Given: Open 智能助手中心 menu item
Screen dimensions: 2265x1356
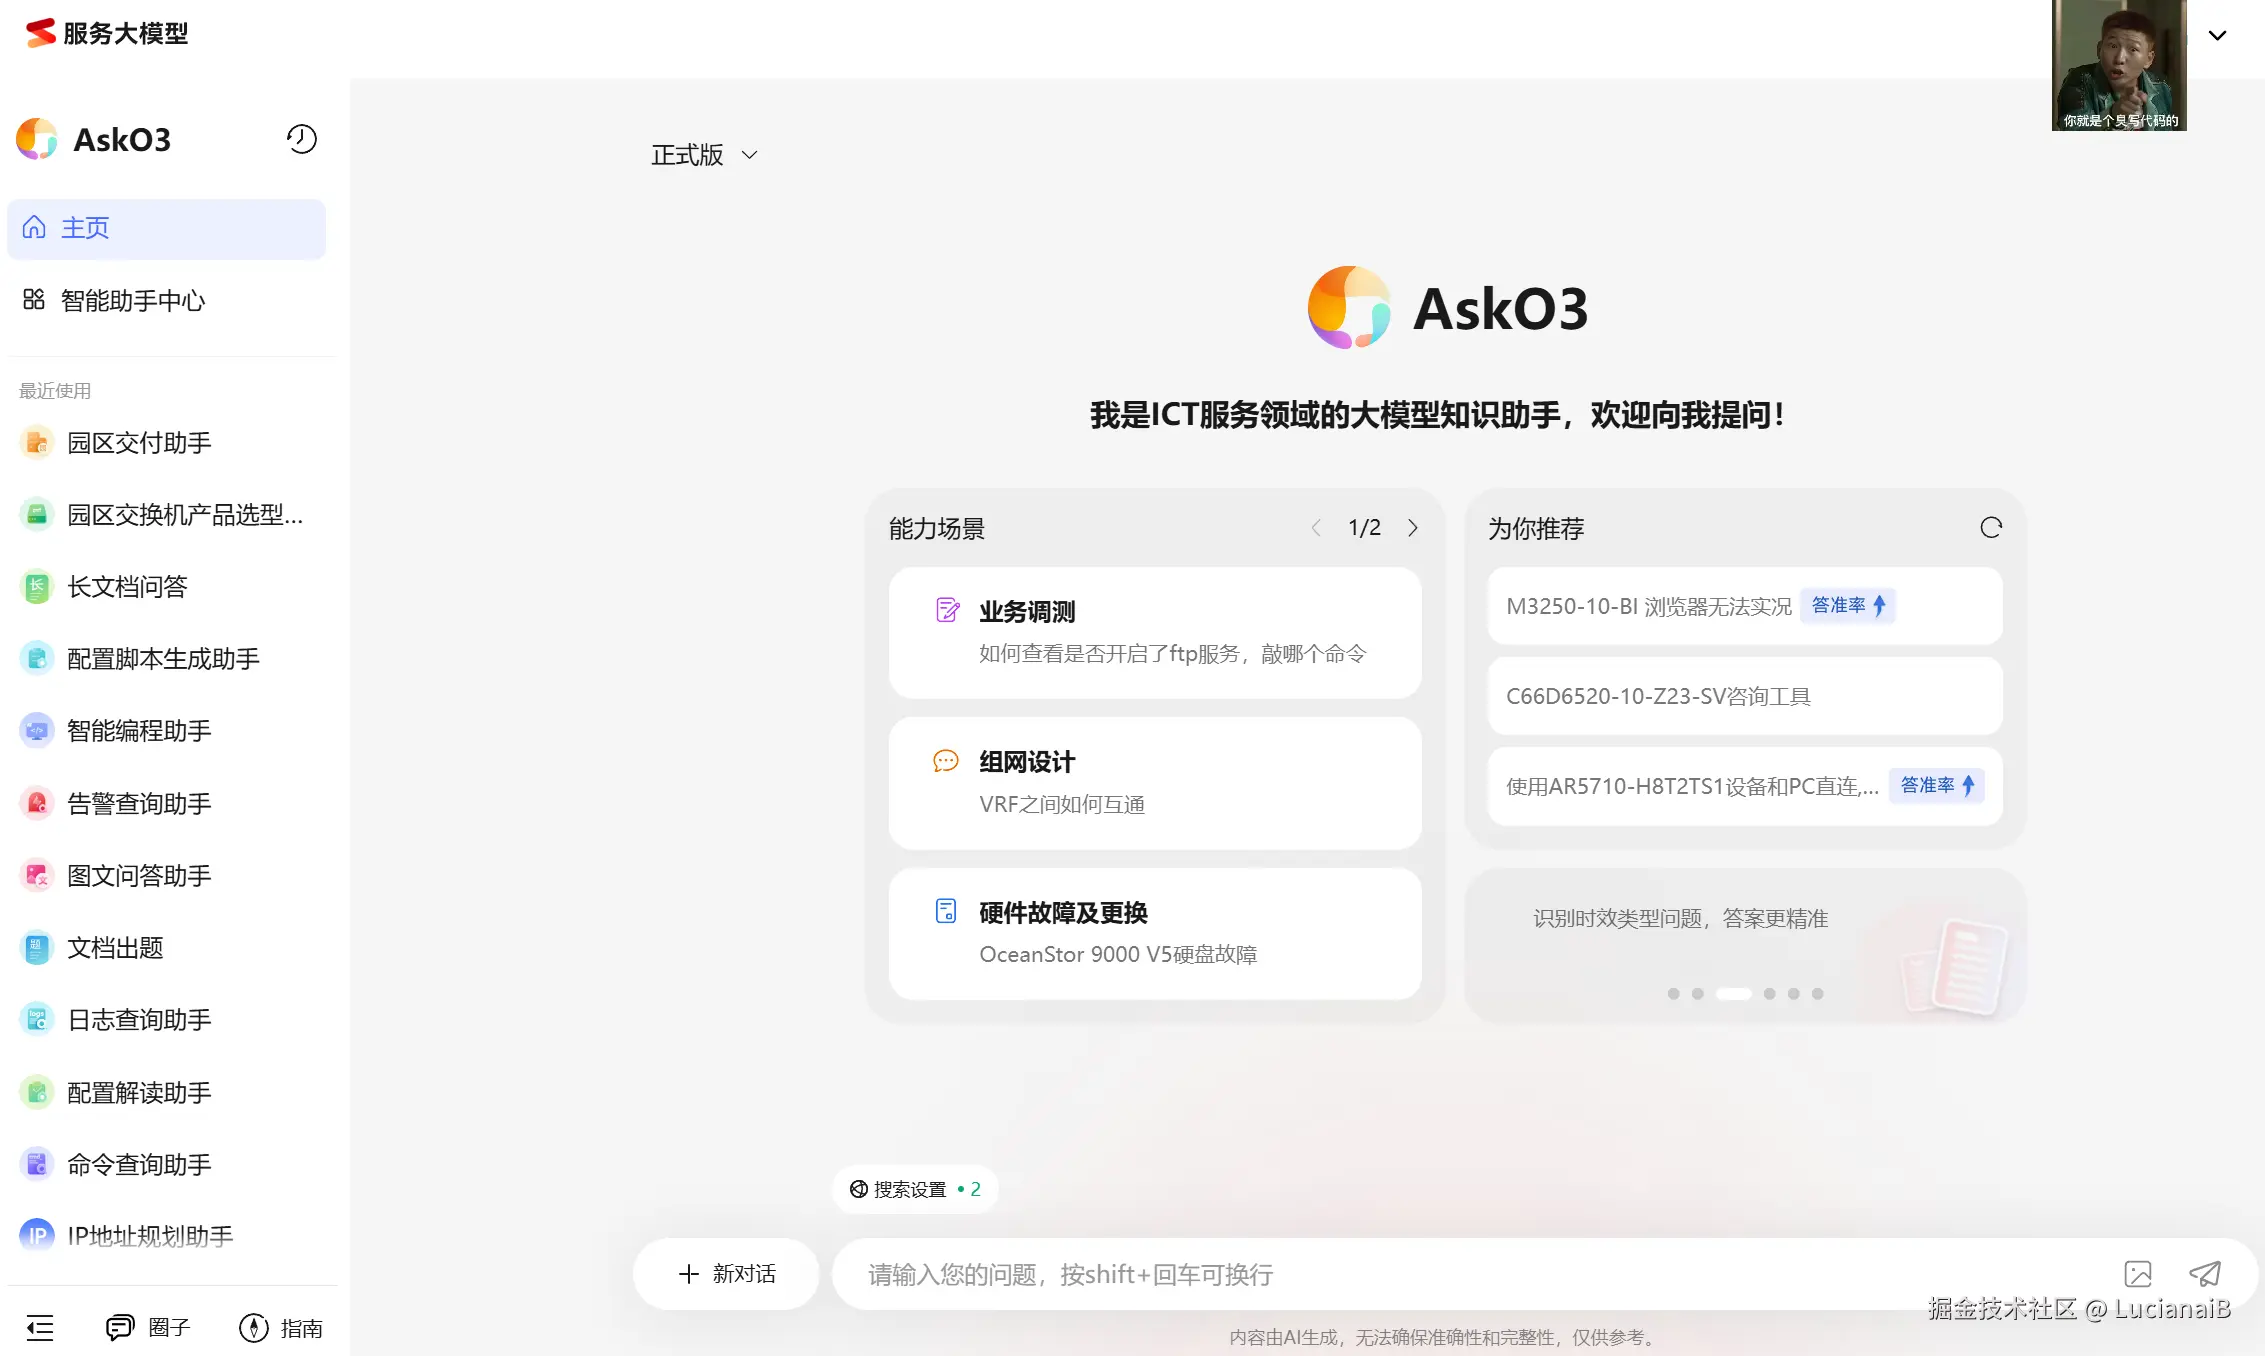Looking at the screenshot, I should 132,301.
